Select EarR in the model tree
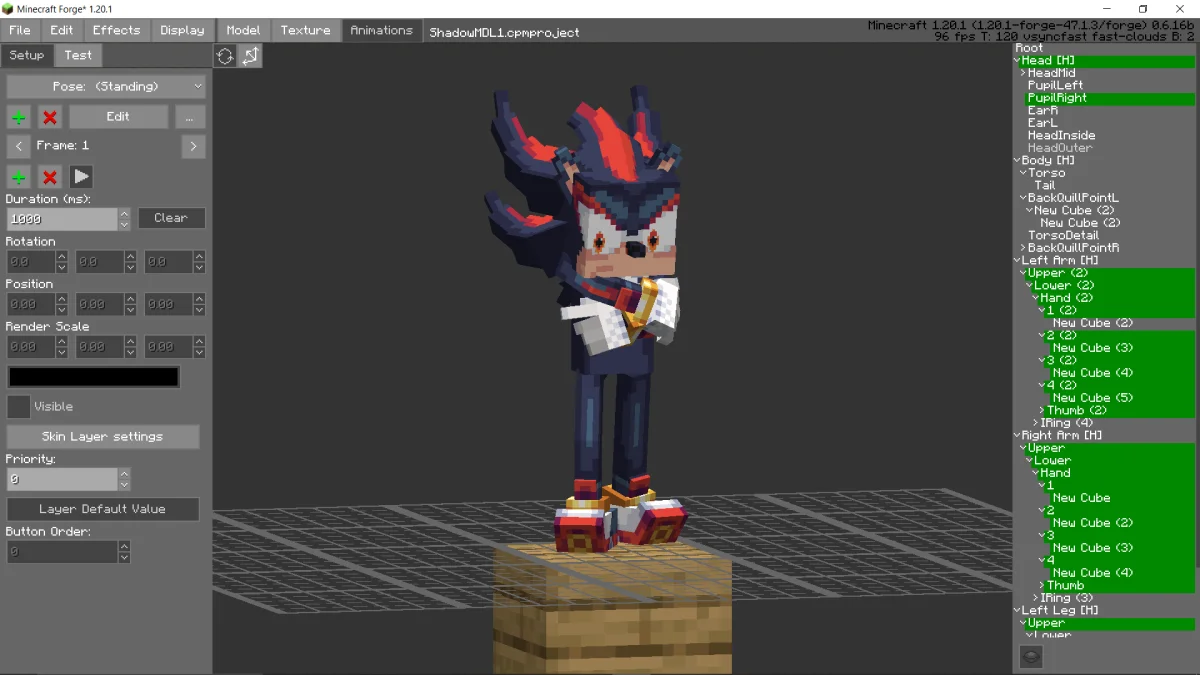The height and width of the screenshot is (675, 1200). pos(1042,111)
